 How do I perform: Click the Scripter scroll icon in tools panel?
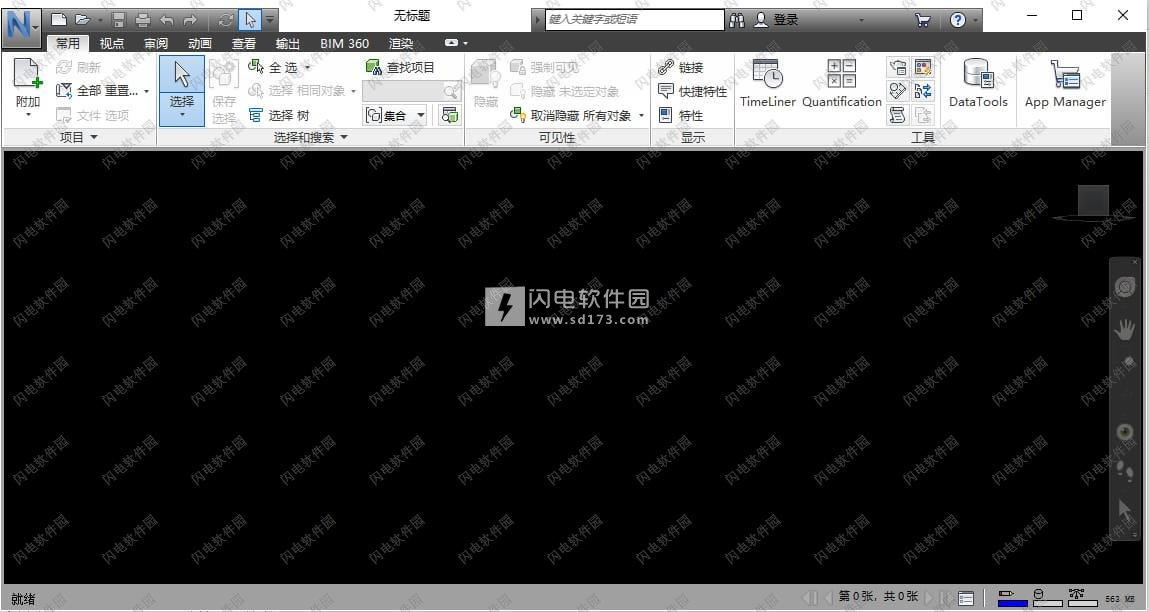[898, 114]
